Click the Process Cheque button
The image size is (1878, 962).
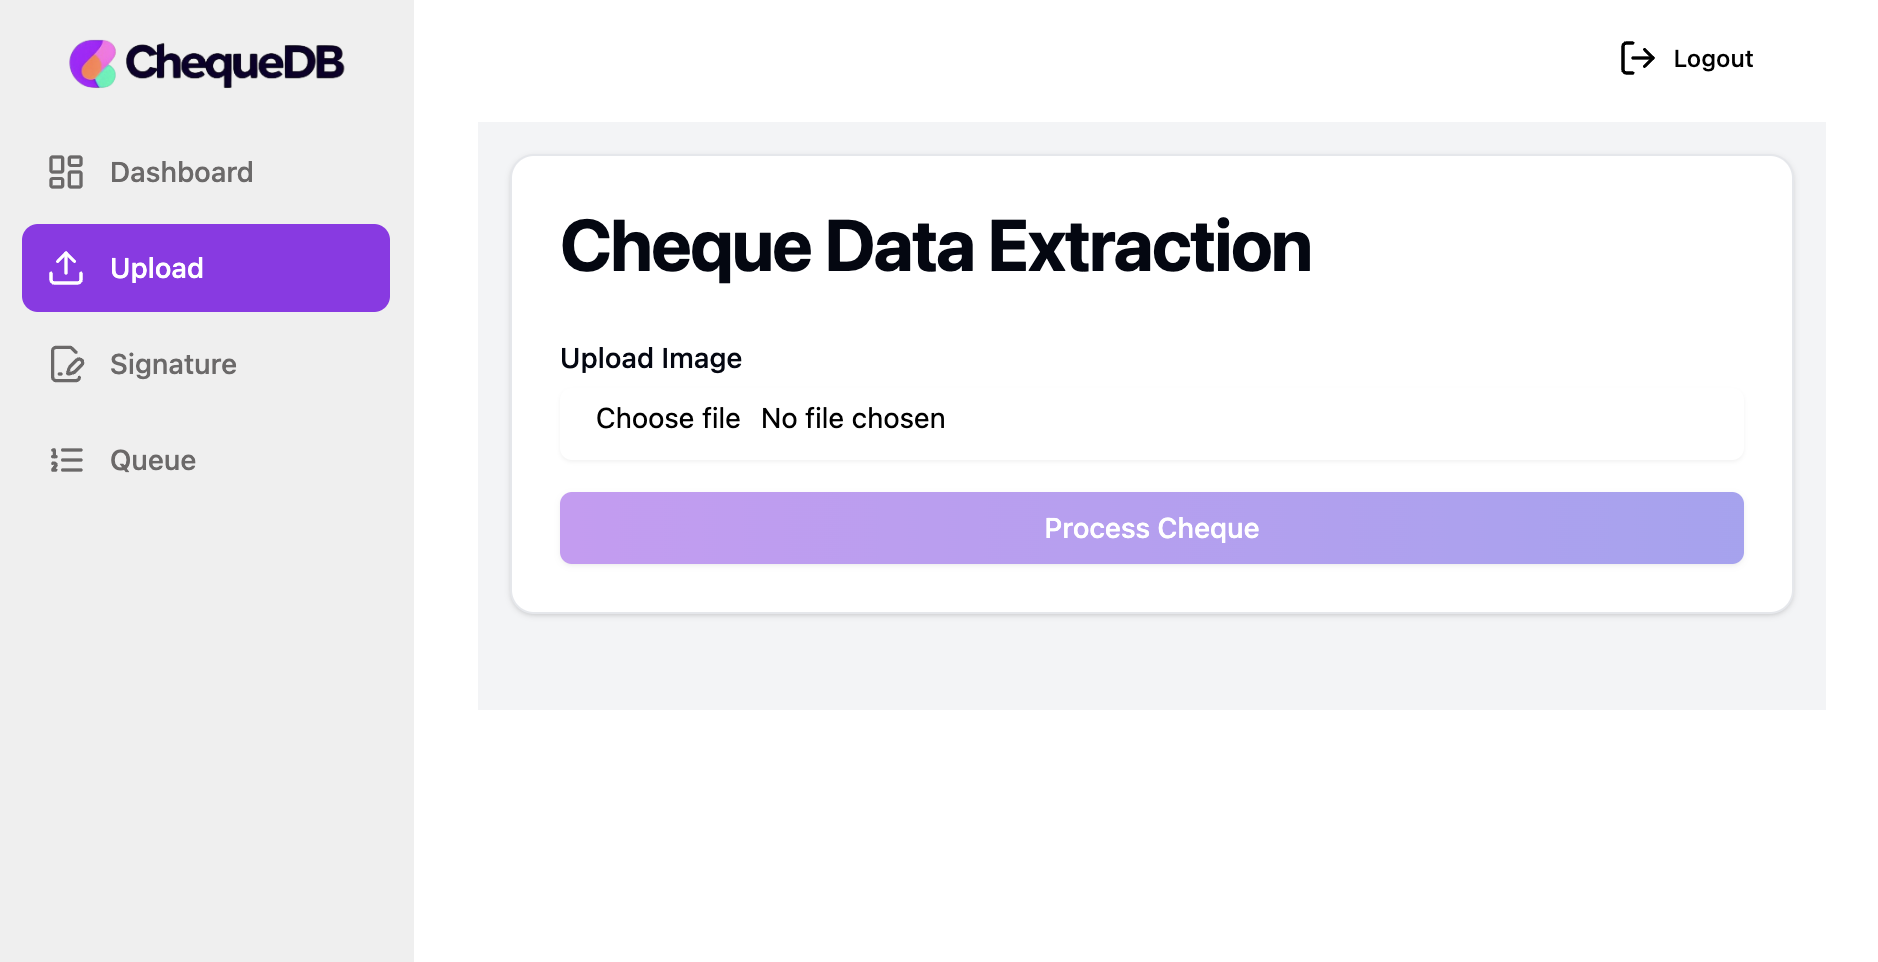coord(1151,527)
